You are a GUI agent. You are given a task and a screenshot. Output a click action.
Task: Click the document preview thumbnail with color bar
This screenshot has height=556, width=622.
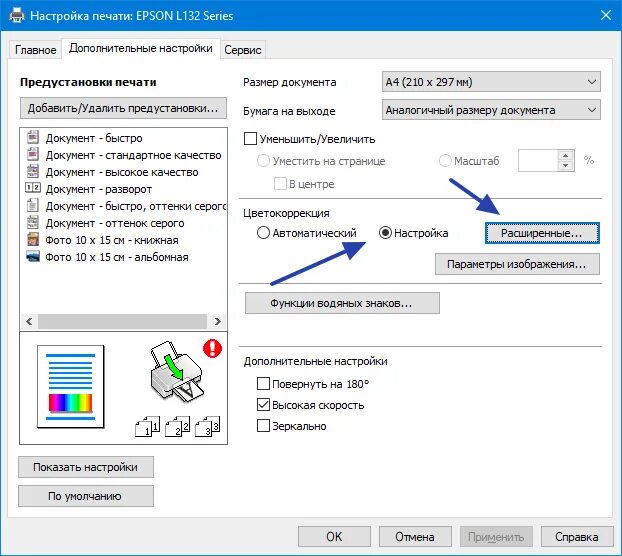pos(71,387)
